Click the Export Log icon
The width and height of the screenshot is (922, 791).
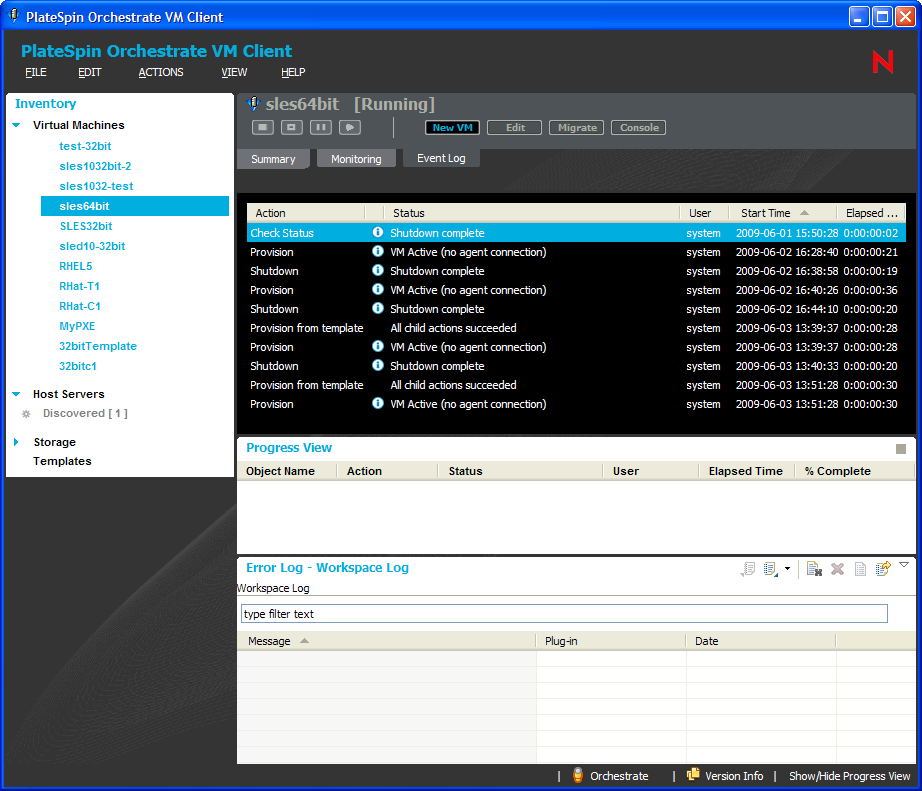tap(883, 569)
